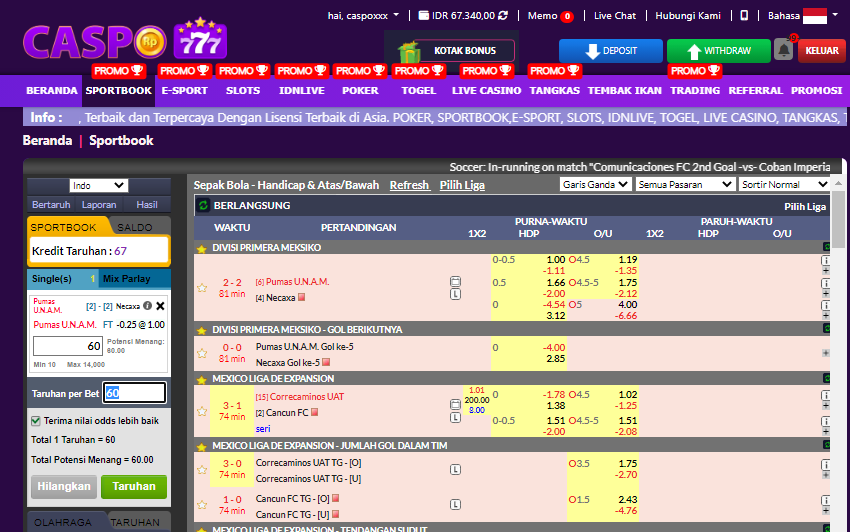Viewport: 850px width, 532px height.
Task: Click the live L icon for Cancun FC TG
Action: point(455,505)
